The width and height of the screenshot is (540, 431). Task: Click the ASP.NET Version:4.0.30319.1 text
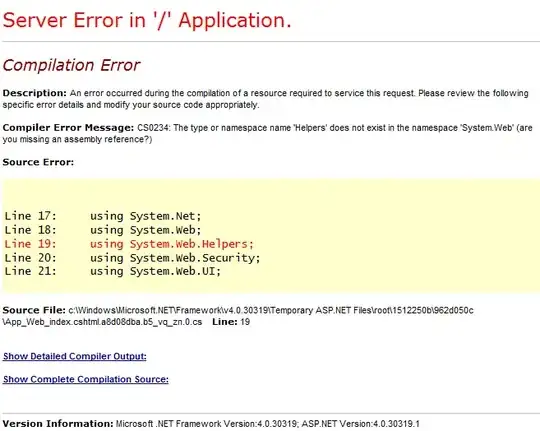[361, 423]
